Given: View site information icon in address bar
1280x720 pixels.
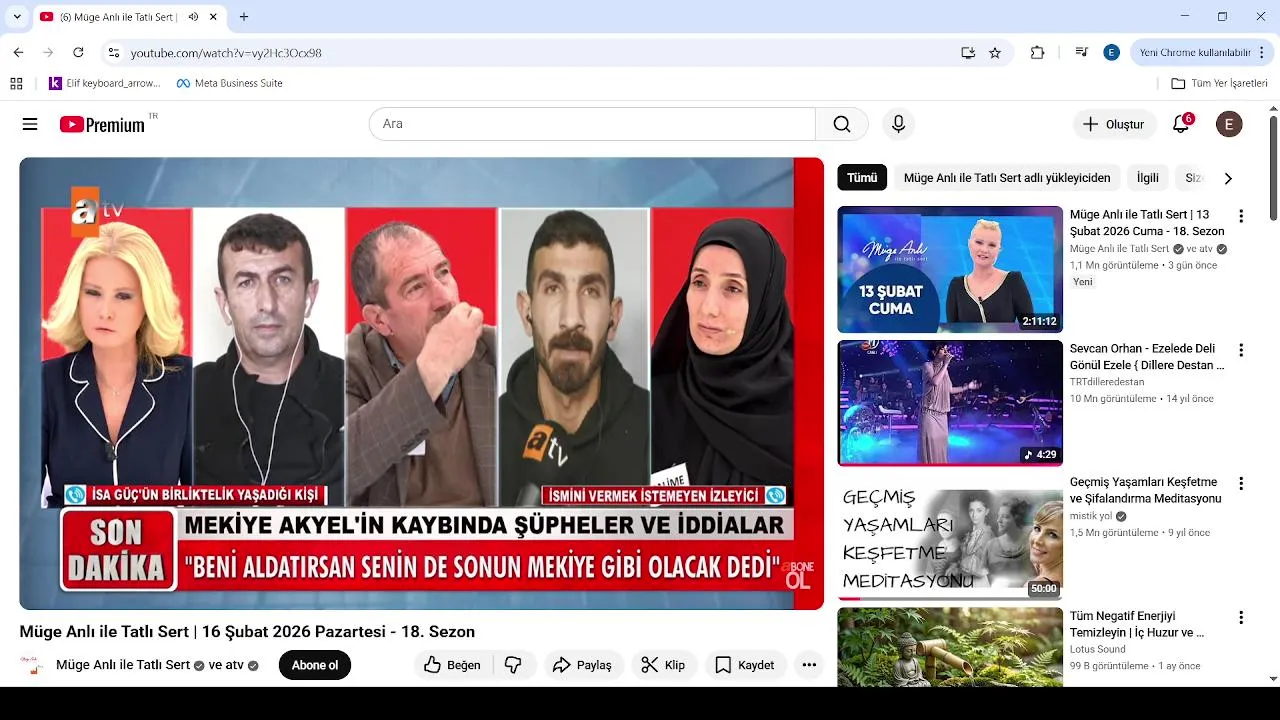Looking at the screenshot, I should point(113,53).
